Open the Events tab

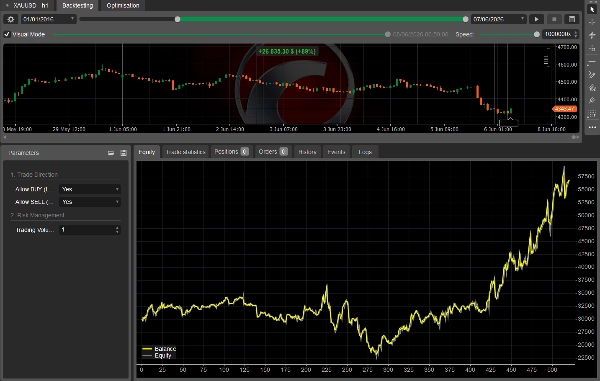[x=336, y=152]
